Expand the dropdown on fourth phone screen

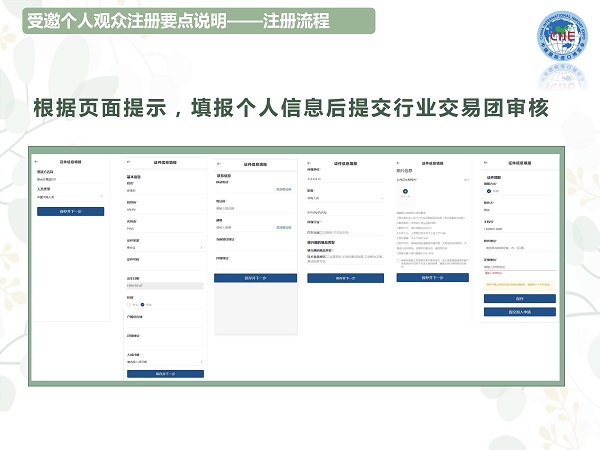(345, 198)
